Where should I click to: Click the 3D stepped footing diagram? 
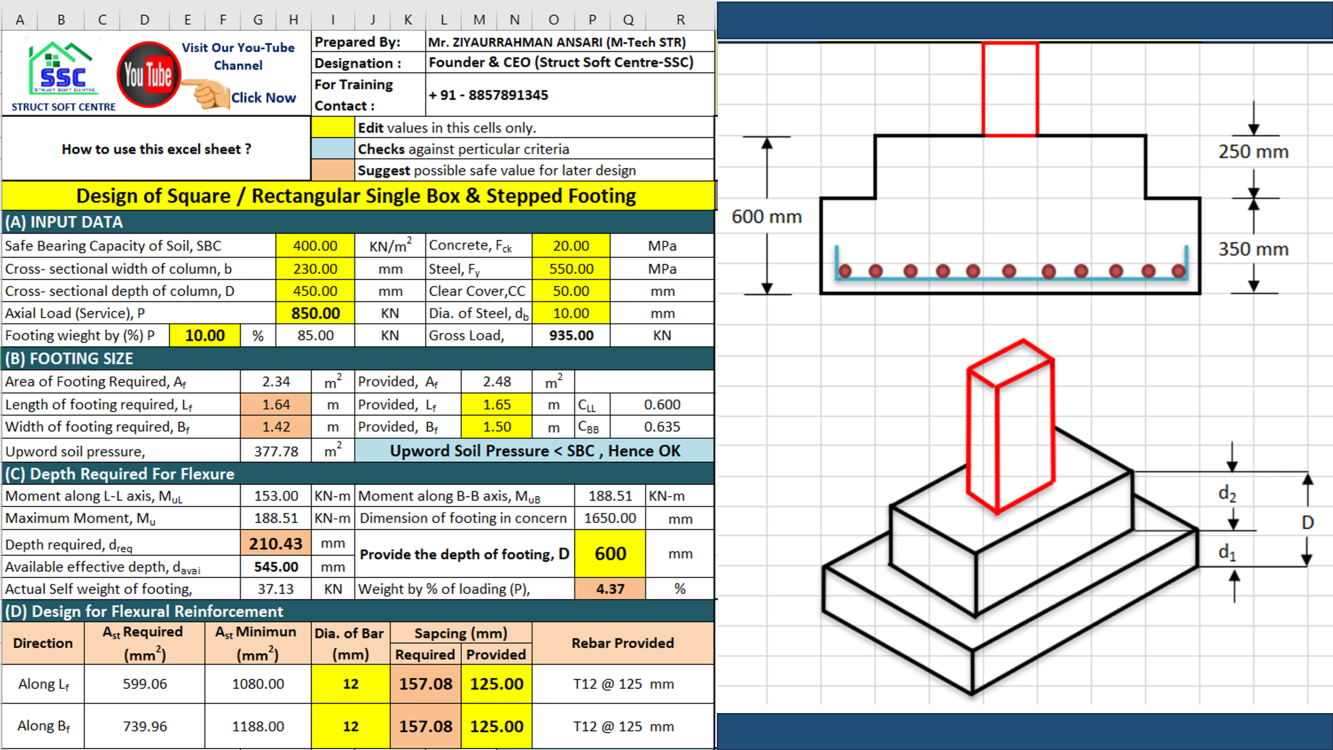tap(1010, 520)
